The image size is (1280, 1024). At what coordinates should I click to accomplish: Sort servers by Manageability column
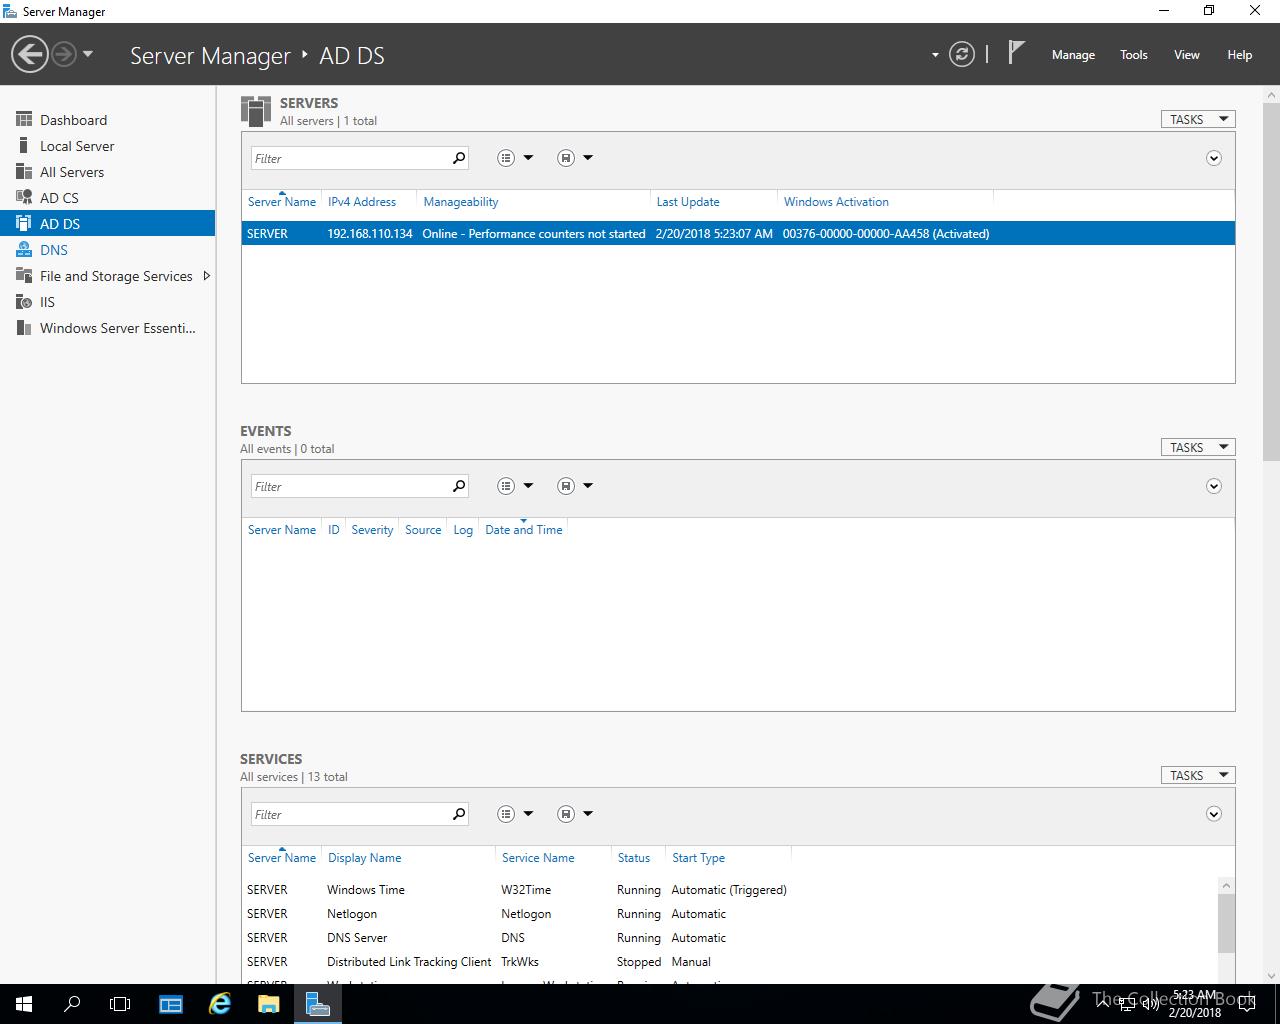click(461, 202)
